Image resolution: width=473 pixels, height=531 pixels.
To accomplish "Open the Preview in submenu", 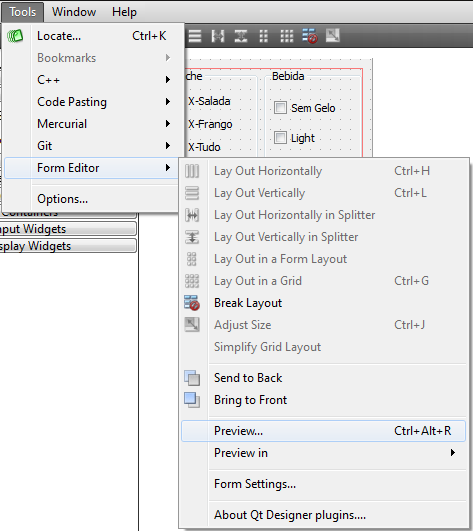I will click(323, 453).
